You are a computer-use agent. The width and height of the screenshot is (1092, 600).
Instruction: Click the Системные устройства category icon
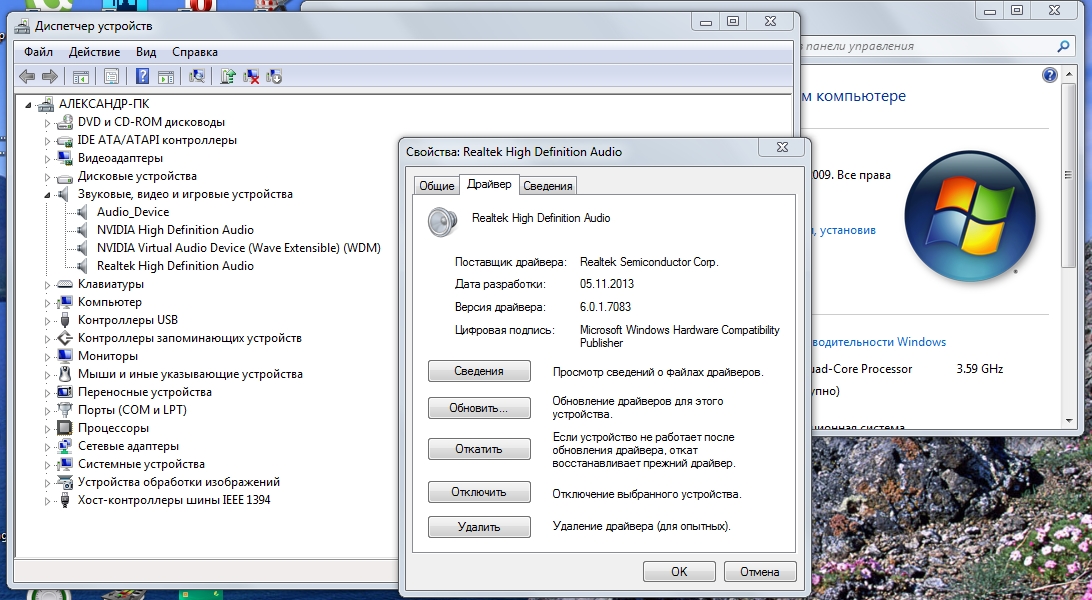coord(64,464)
